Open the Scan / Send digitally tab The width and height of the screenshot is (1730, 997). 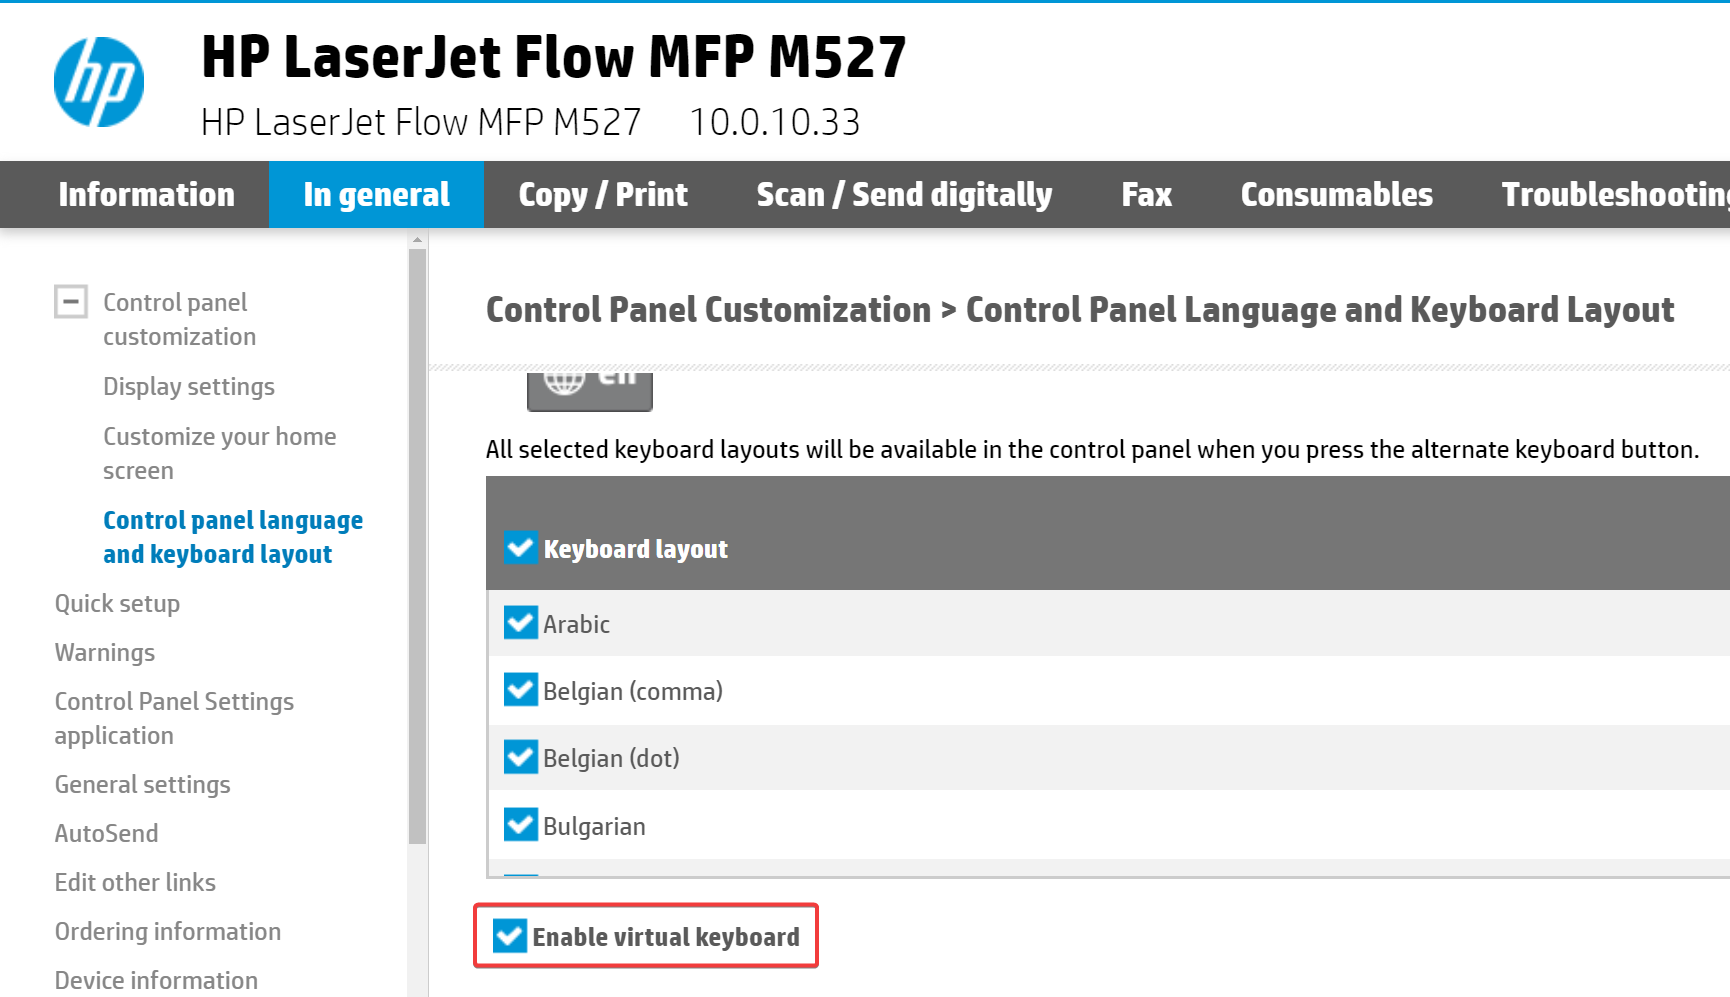pos(904,194)
